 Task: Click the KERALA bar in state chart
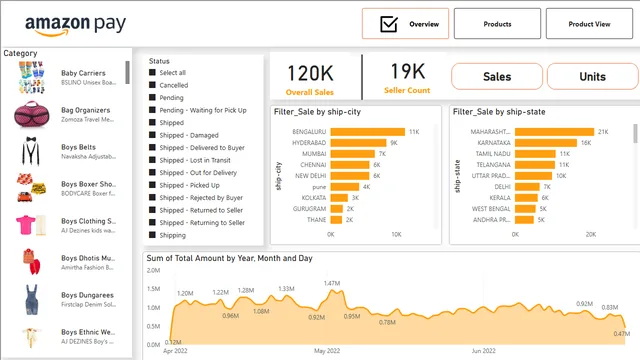[x=527, y=198]
